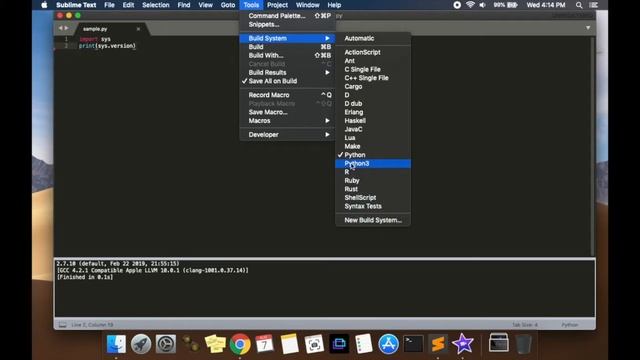This screenshot has height=360, width=640.
Task: Open System Preferences from the dock
Action: pos(166,344)
